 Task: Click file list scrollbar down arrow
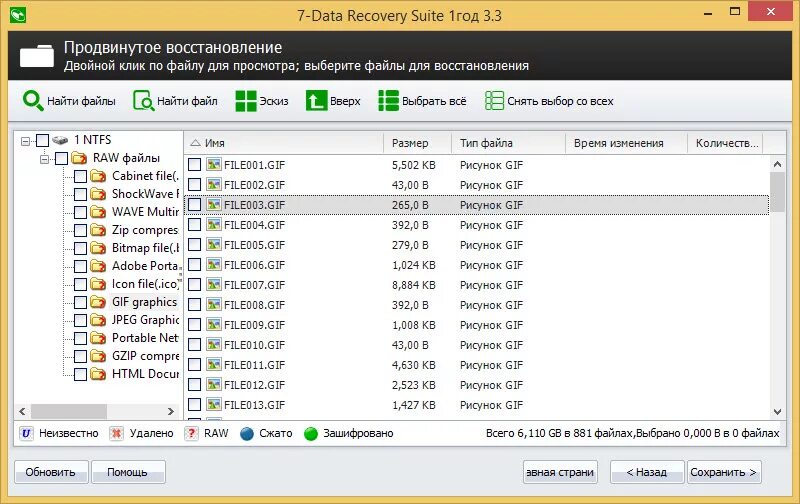tap(777, 412)
